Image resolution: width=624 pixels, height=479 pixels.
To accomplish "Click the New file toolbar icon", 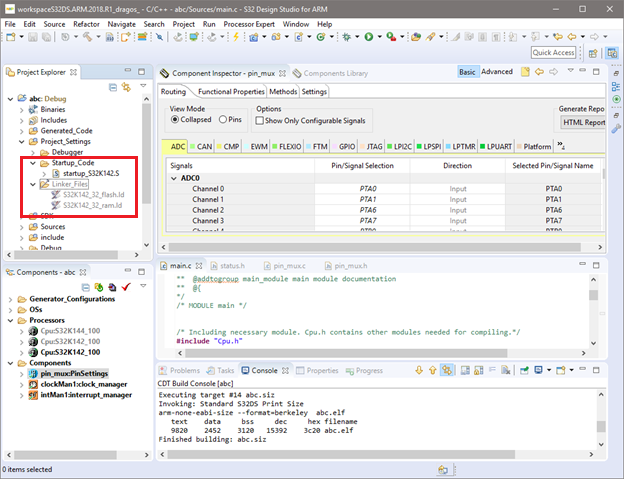I will click(11, 37).
